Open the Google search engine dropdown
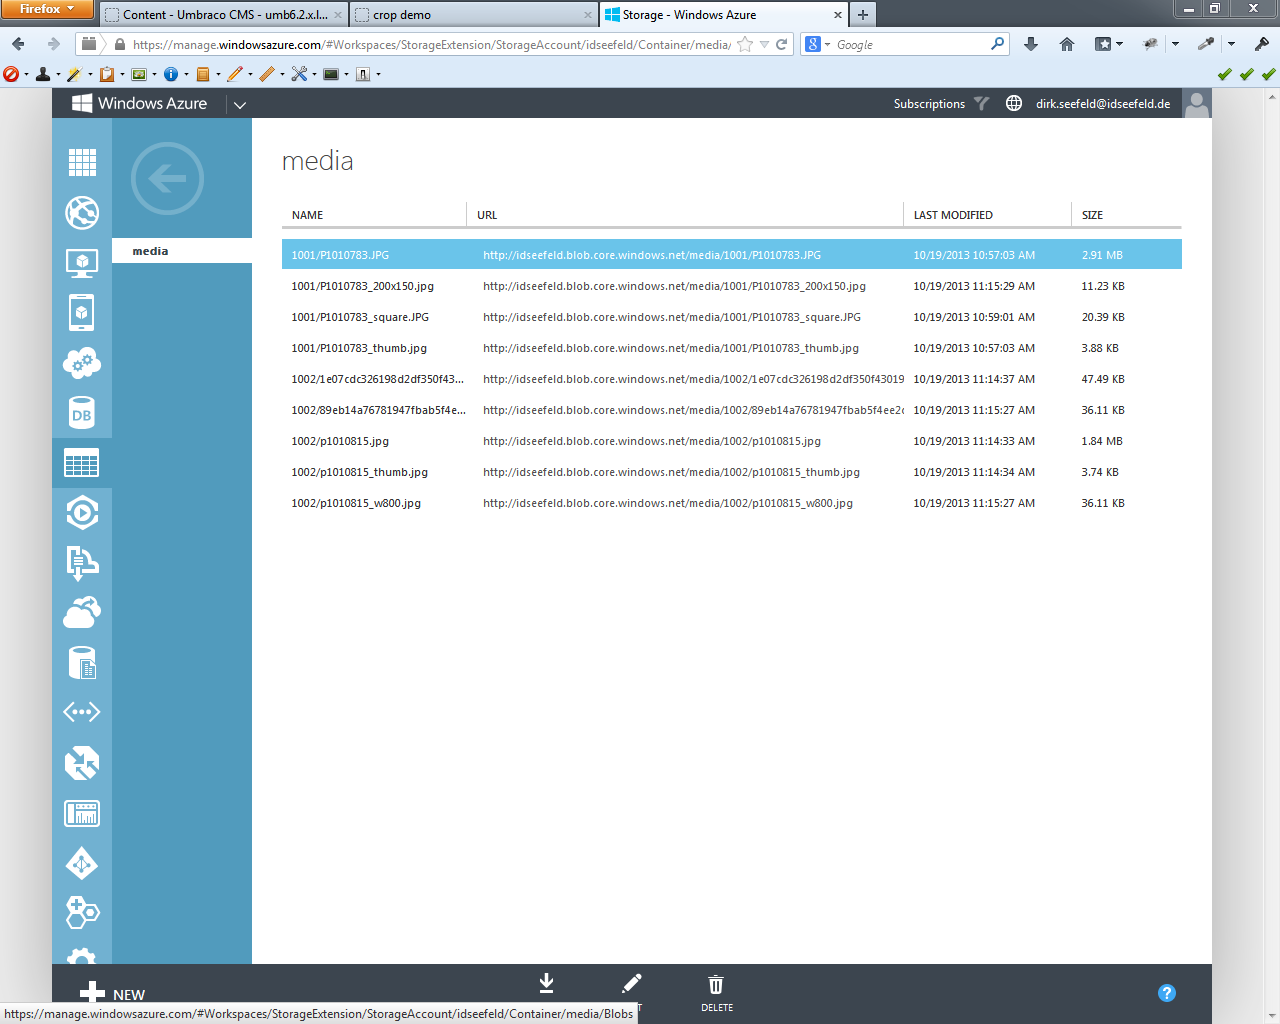The image size is (1280, 1024). pyautogui.click(x=817, y=44)
